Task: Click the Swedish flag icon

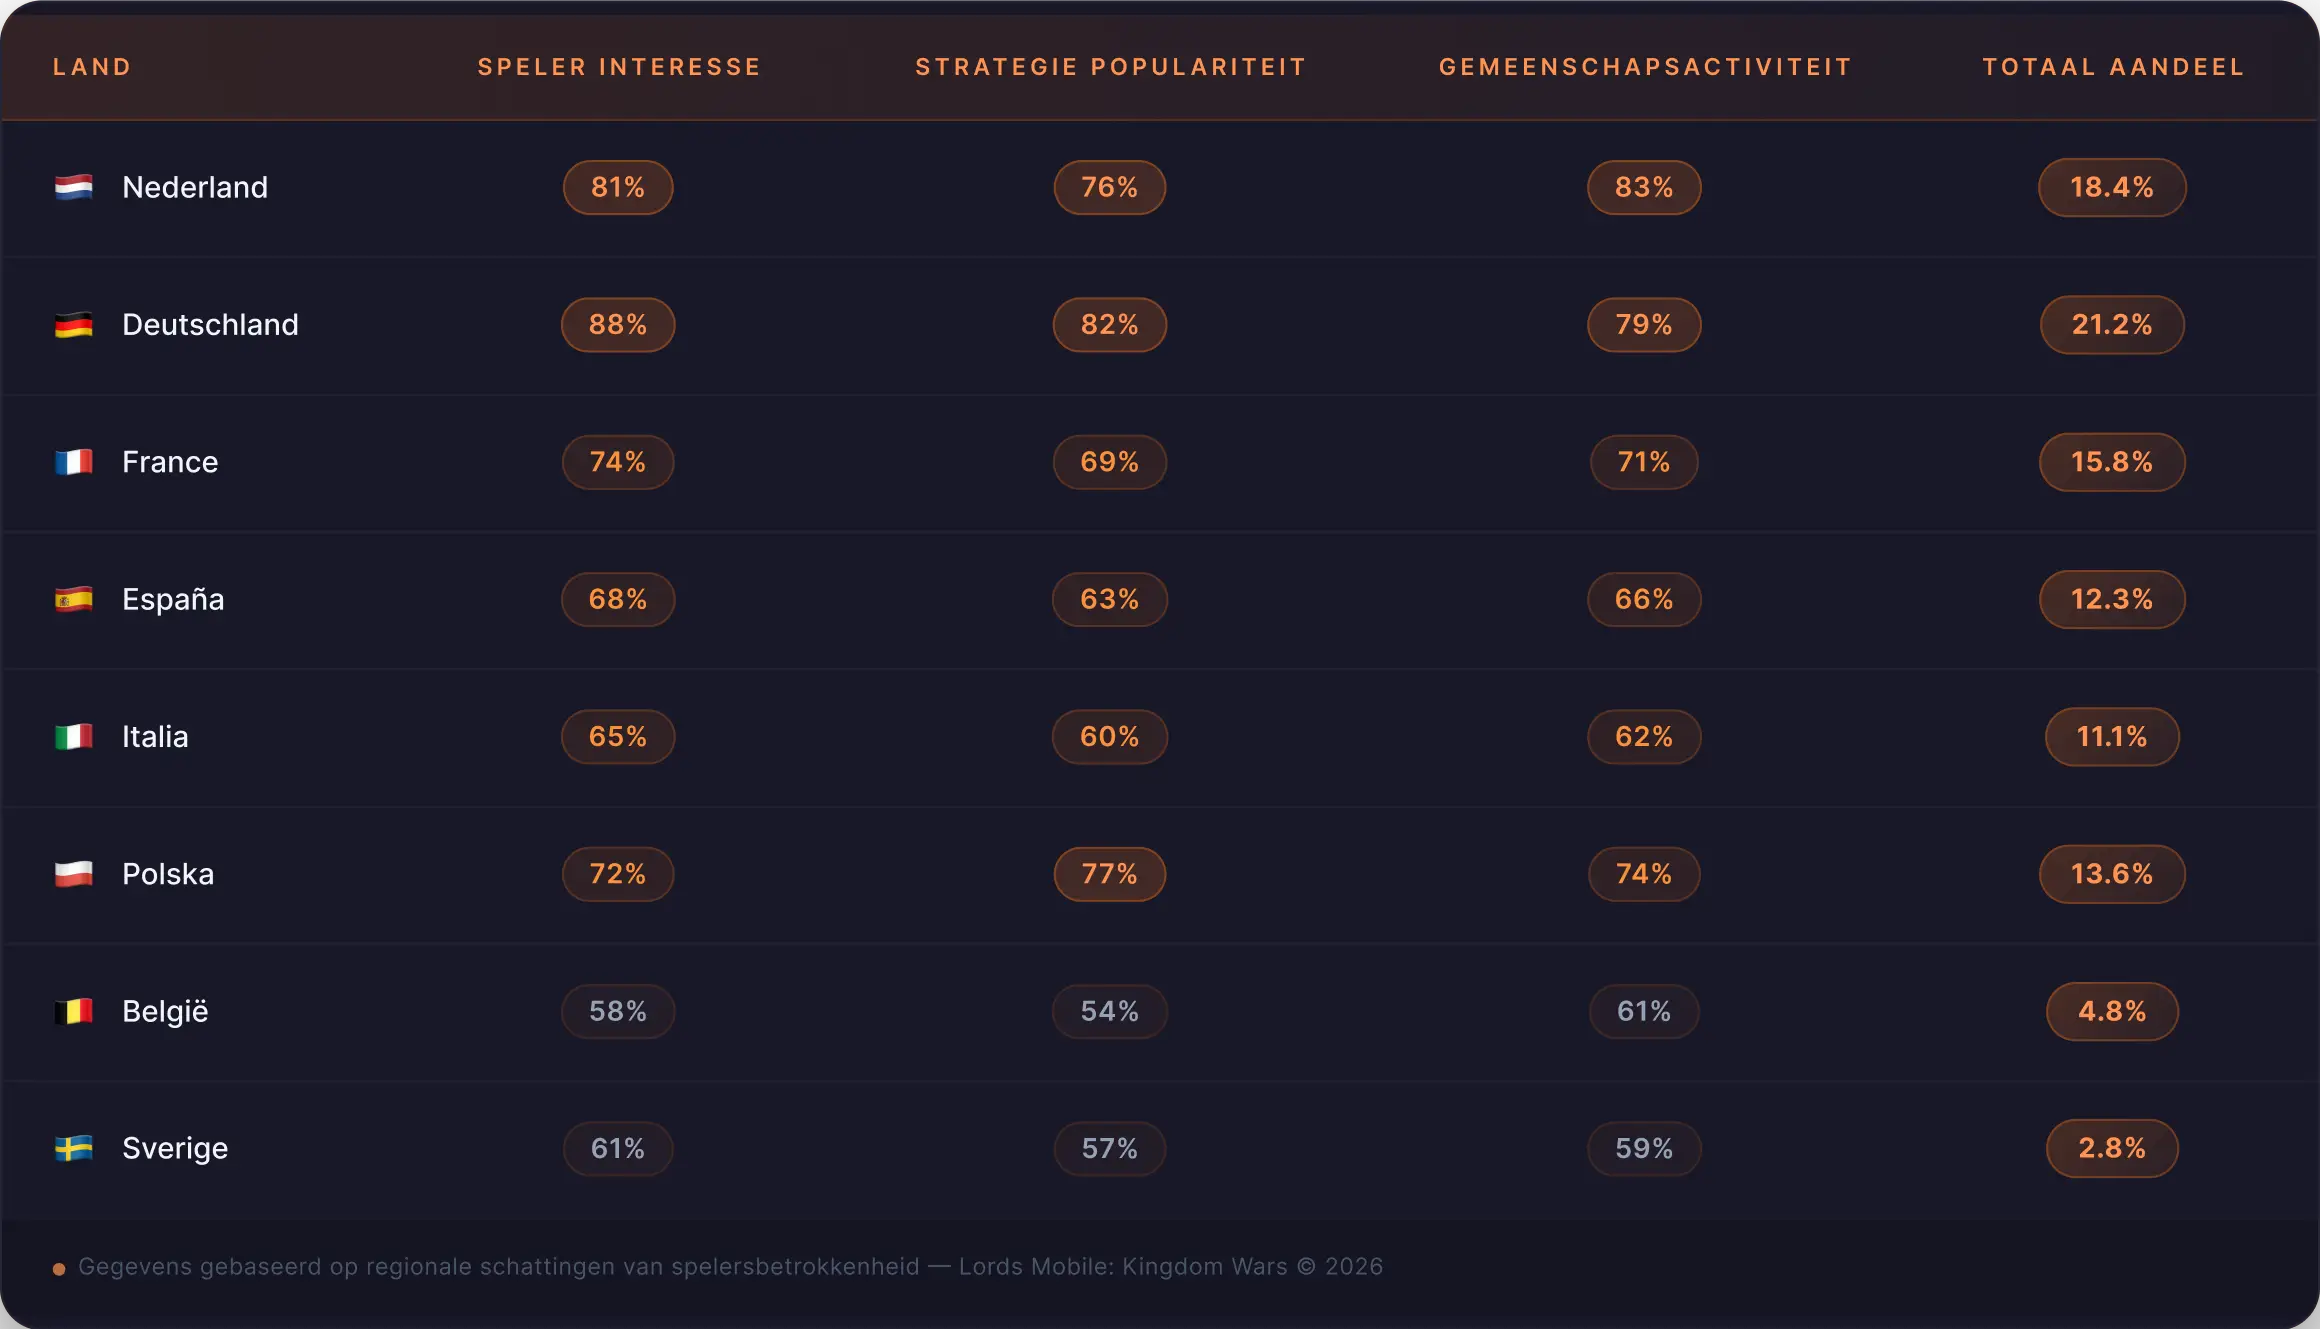Action: (x=73, y=1148)
